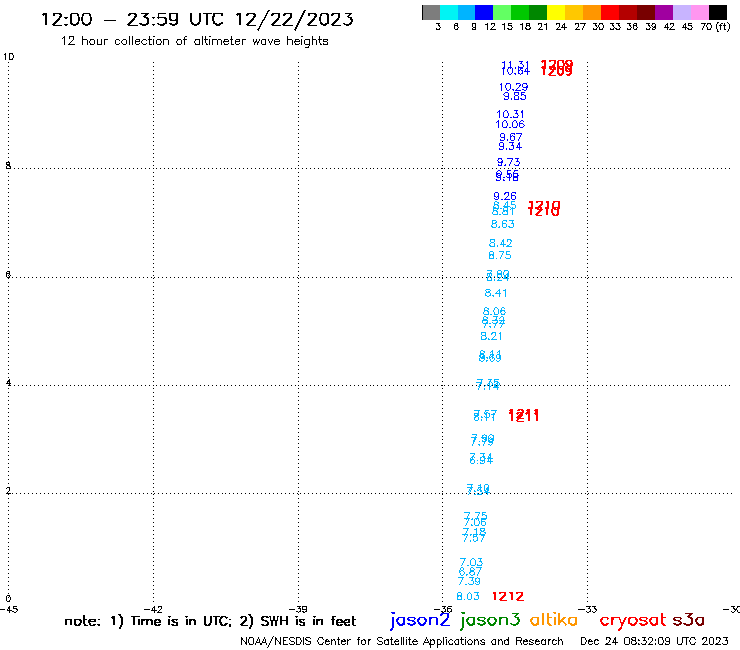Viewport: 740px width, 650px height.
Task: Click the '12:00 – 23:59 UTC 12/22/2023' title
Action: tap(197, 19)
